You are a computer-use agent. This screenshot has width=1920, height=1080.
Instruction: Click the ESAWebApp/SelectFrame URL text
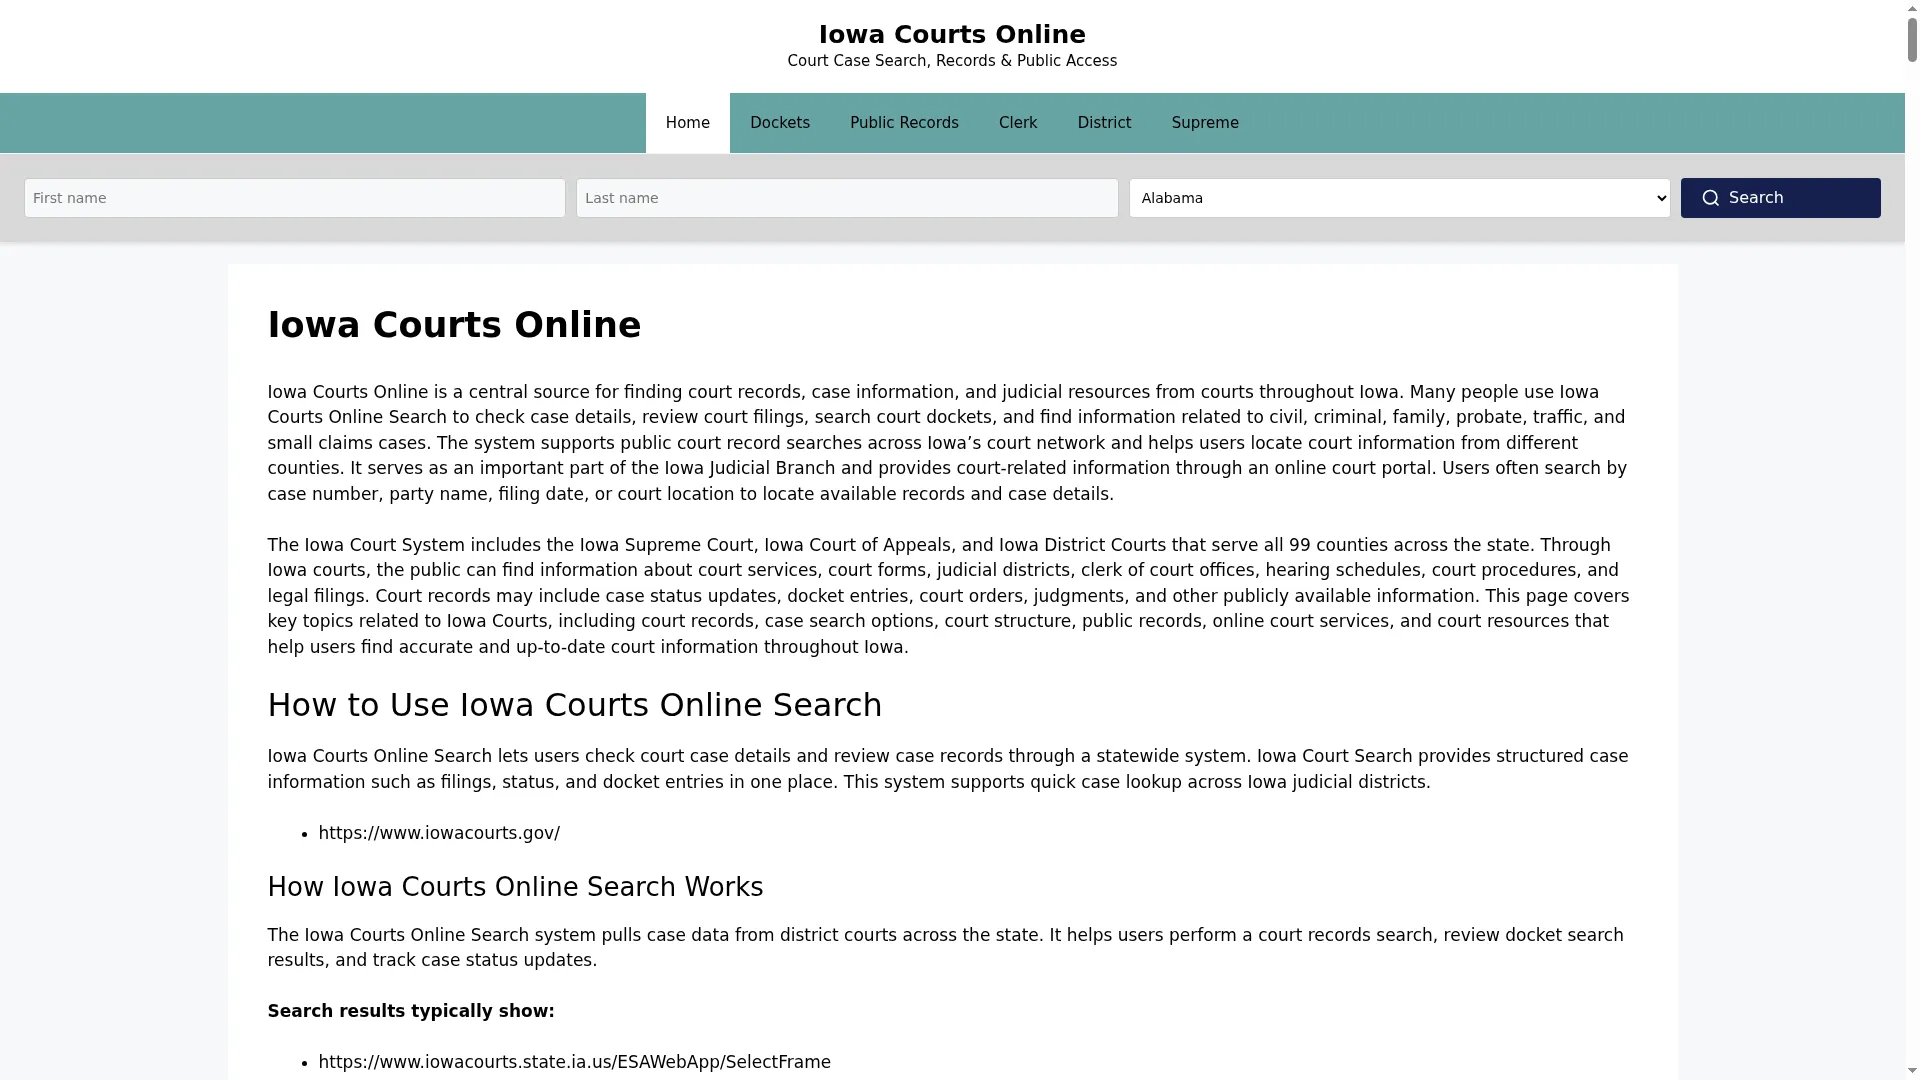574,1062
